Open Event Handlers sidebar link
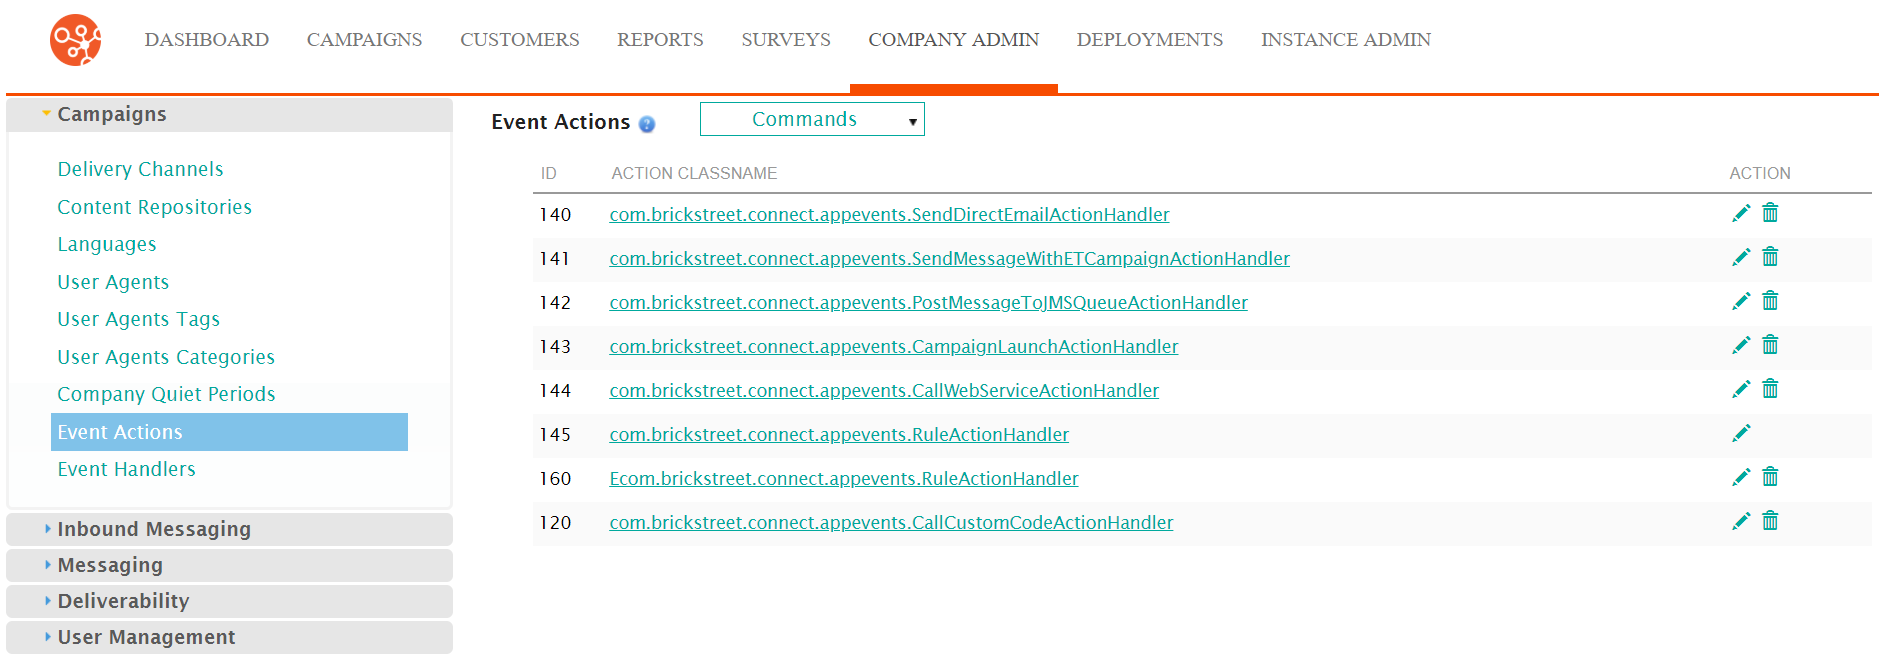 pos(126,469)
